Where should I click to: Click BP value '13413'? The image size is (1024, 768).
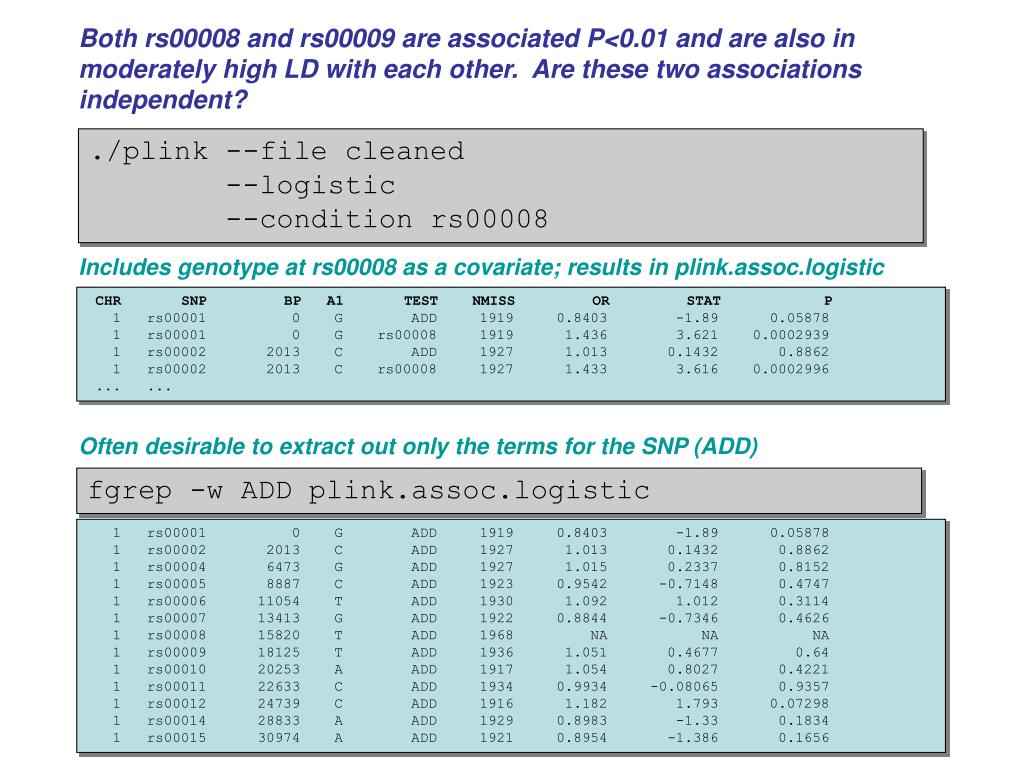pos(279,618)
